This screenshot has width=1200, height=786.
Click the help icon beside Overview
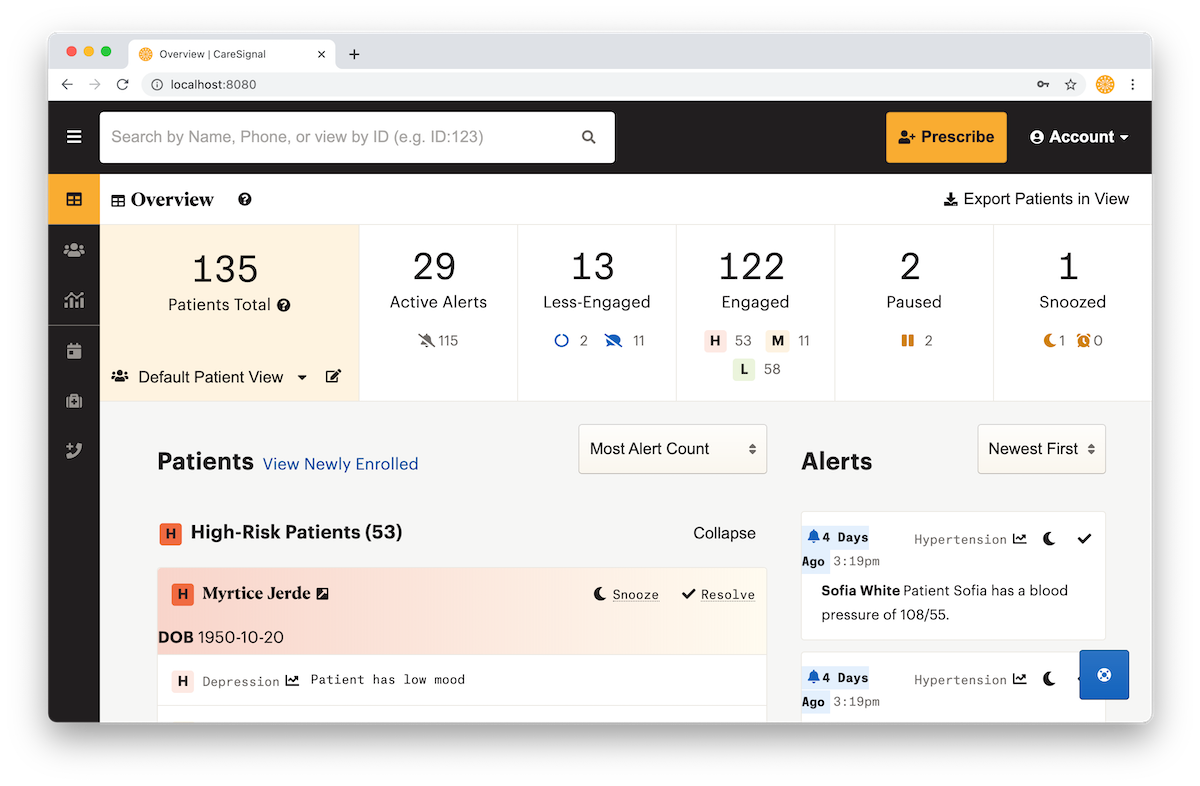point(245,199)
